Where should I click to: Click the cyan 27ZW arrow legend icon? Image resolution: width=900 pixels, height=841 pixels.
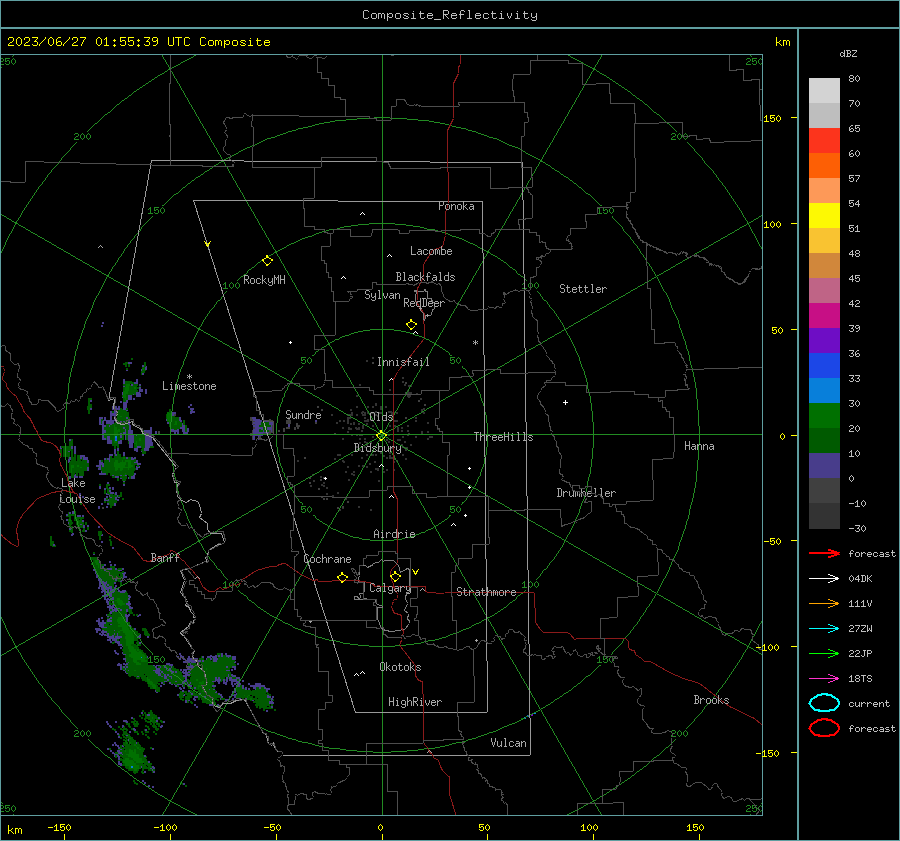pyautogui.click(x=824, y=629)
